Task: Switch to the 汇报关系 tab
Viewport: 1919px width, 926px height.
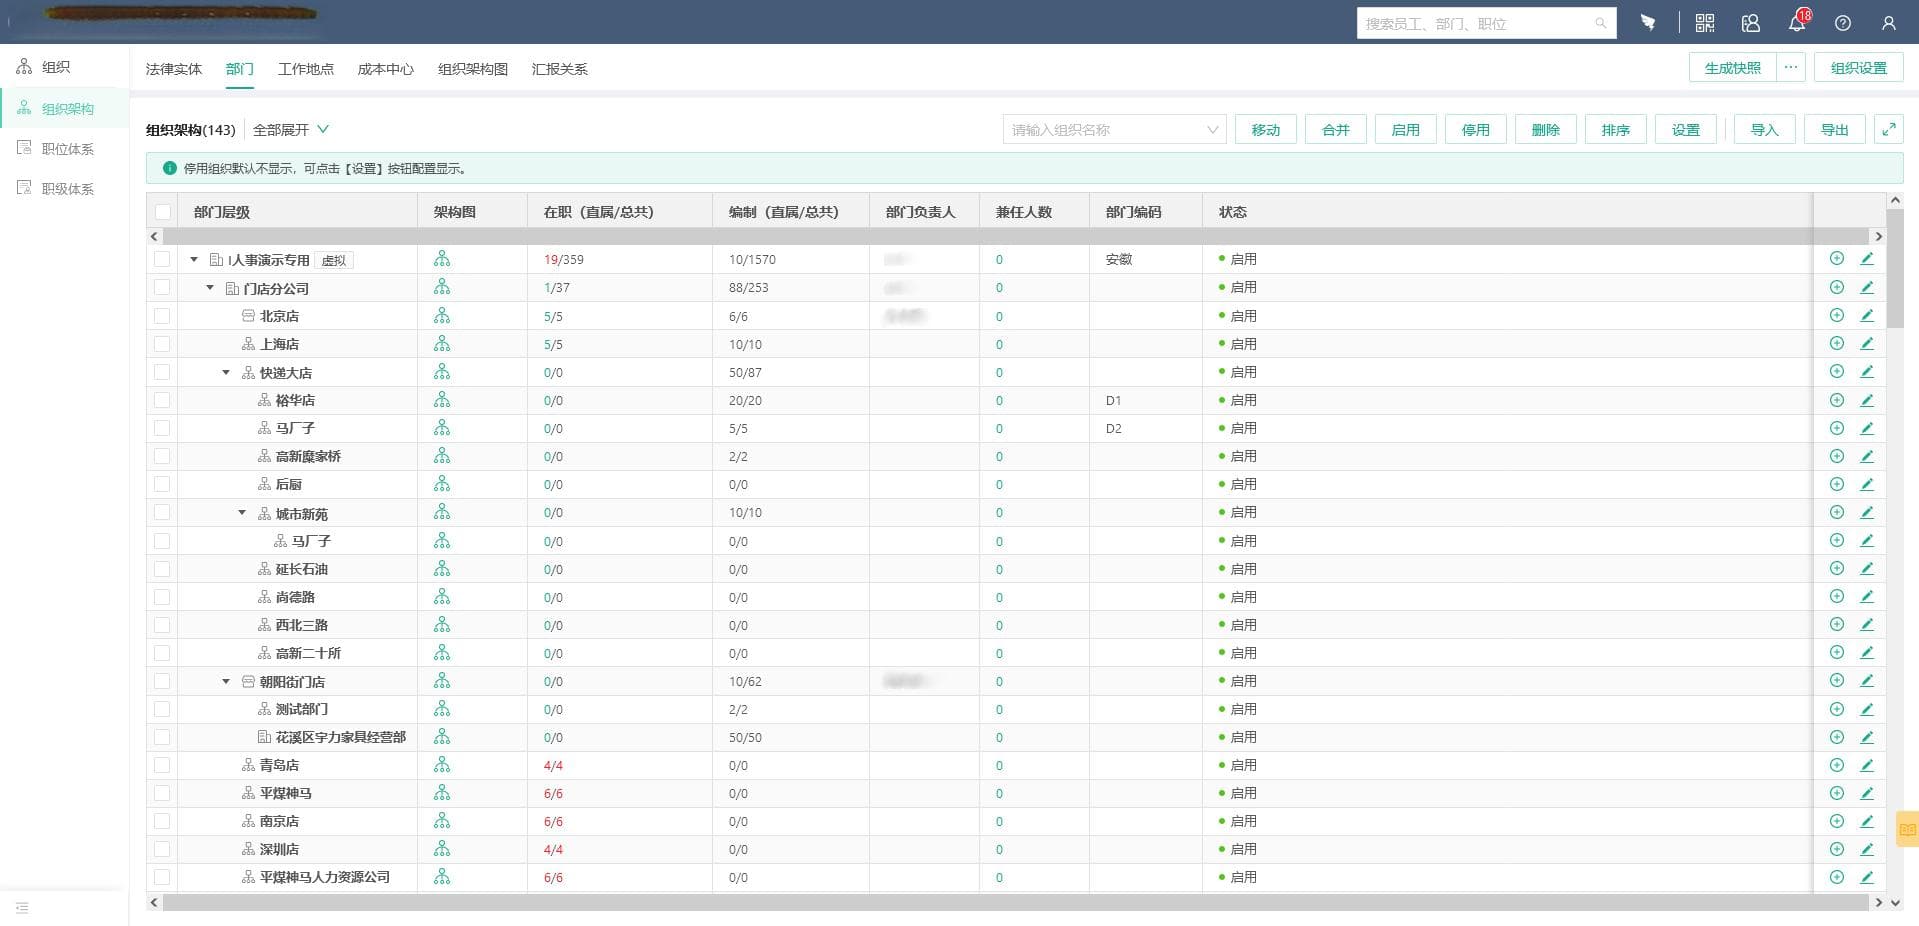Action: (x=560, y=69)
